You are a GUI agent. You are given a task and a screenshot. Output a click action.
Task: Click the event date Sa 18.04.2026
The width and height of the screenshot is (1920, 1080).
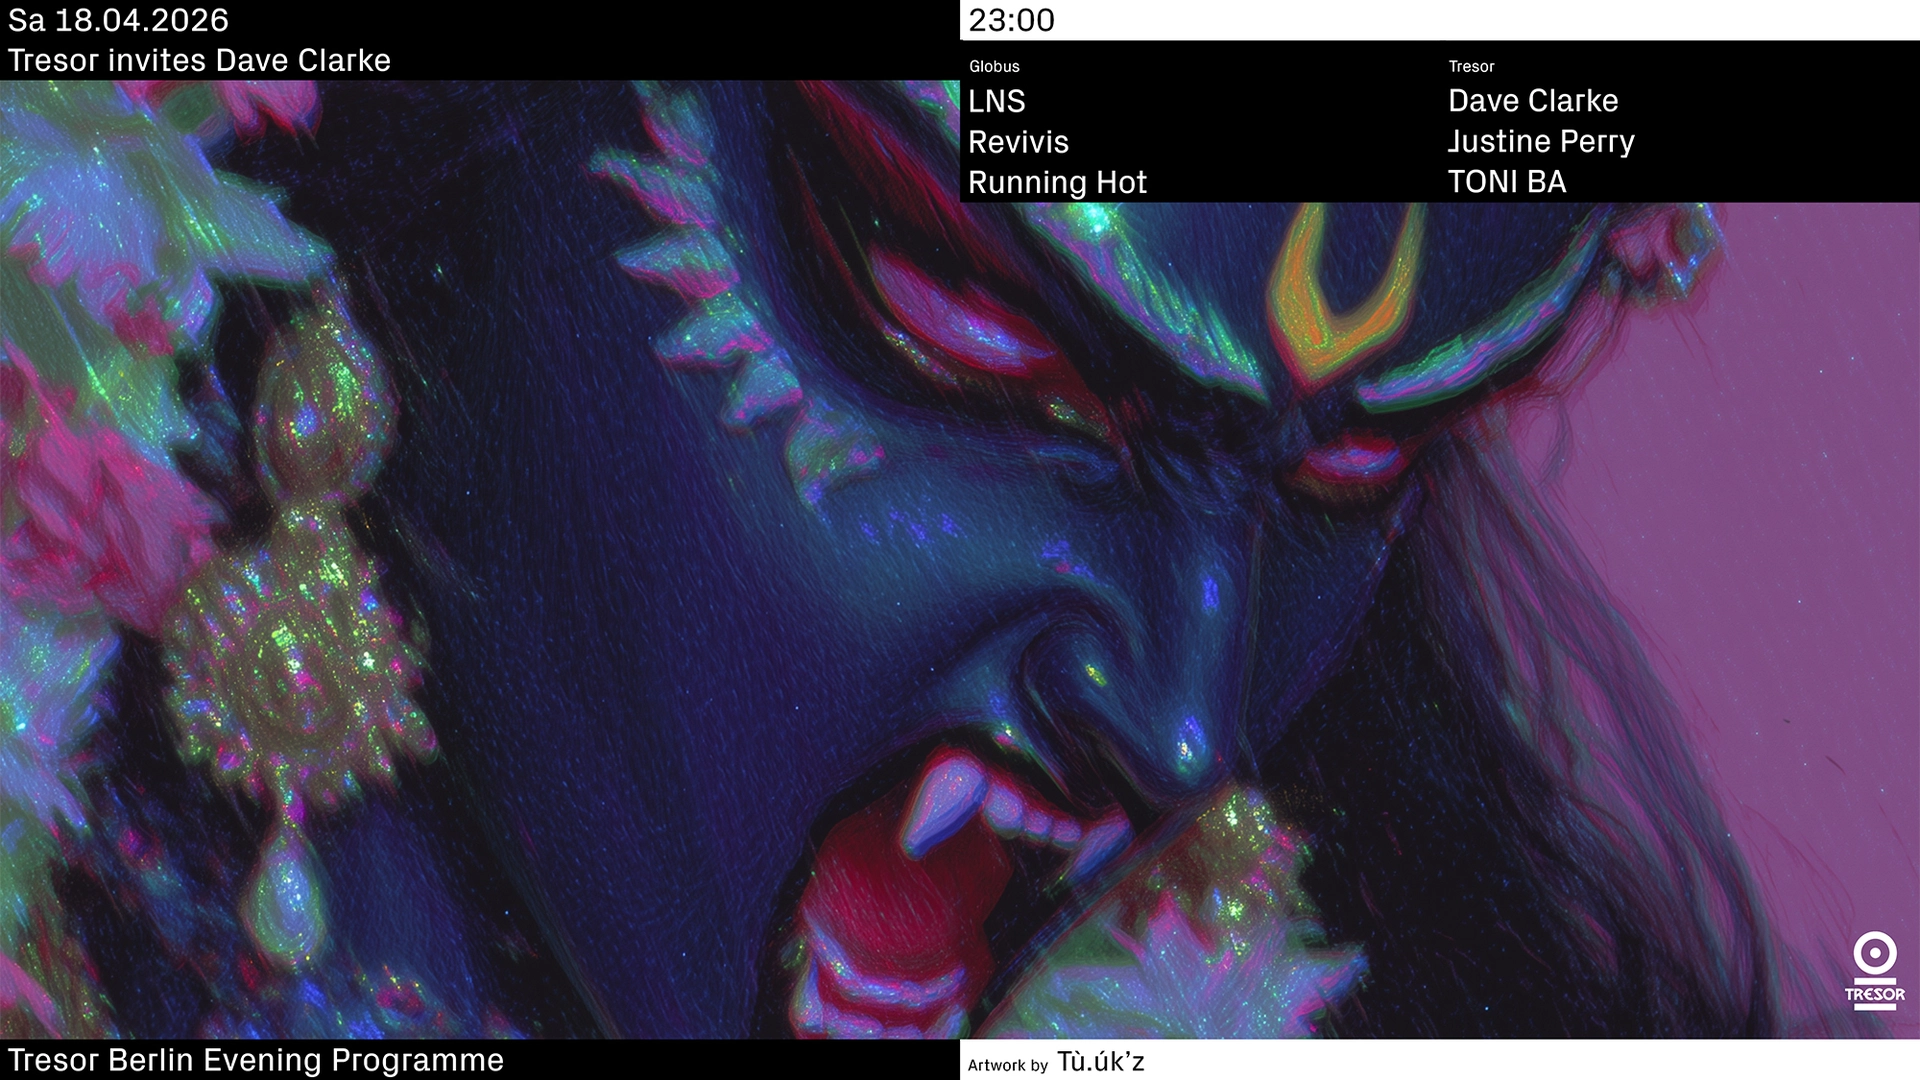(118, 20)
